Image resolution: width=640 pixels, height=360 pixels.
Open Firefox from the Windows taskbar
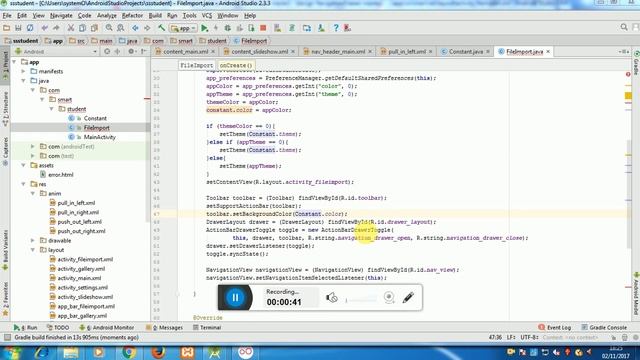tap(158, 352)
